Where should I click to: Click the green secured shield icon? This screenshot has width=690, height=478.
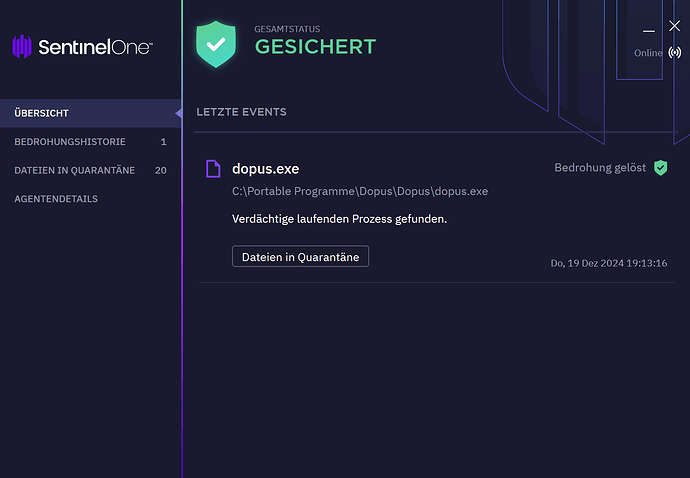click(x=216, y=44)
